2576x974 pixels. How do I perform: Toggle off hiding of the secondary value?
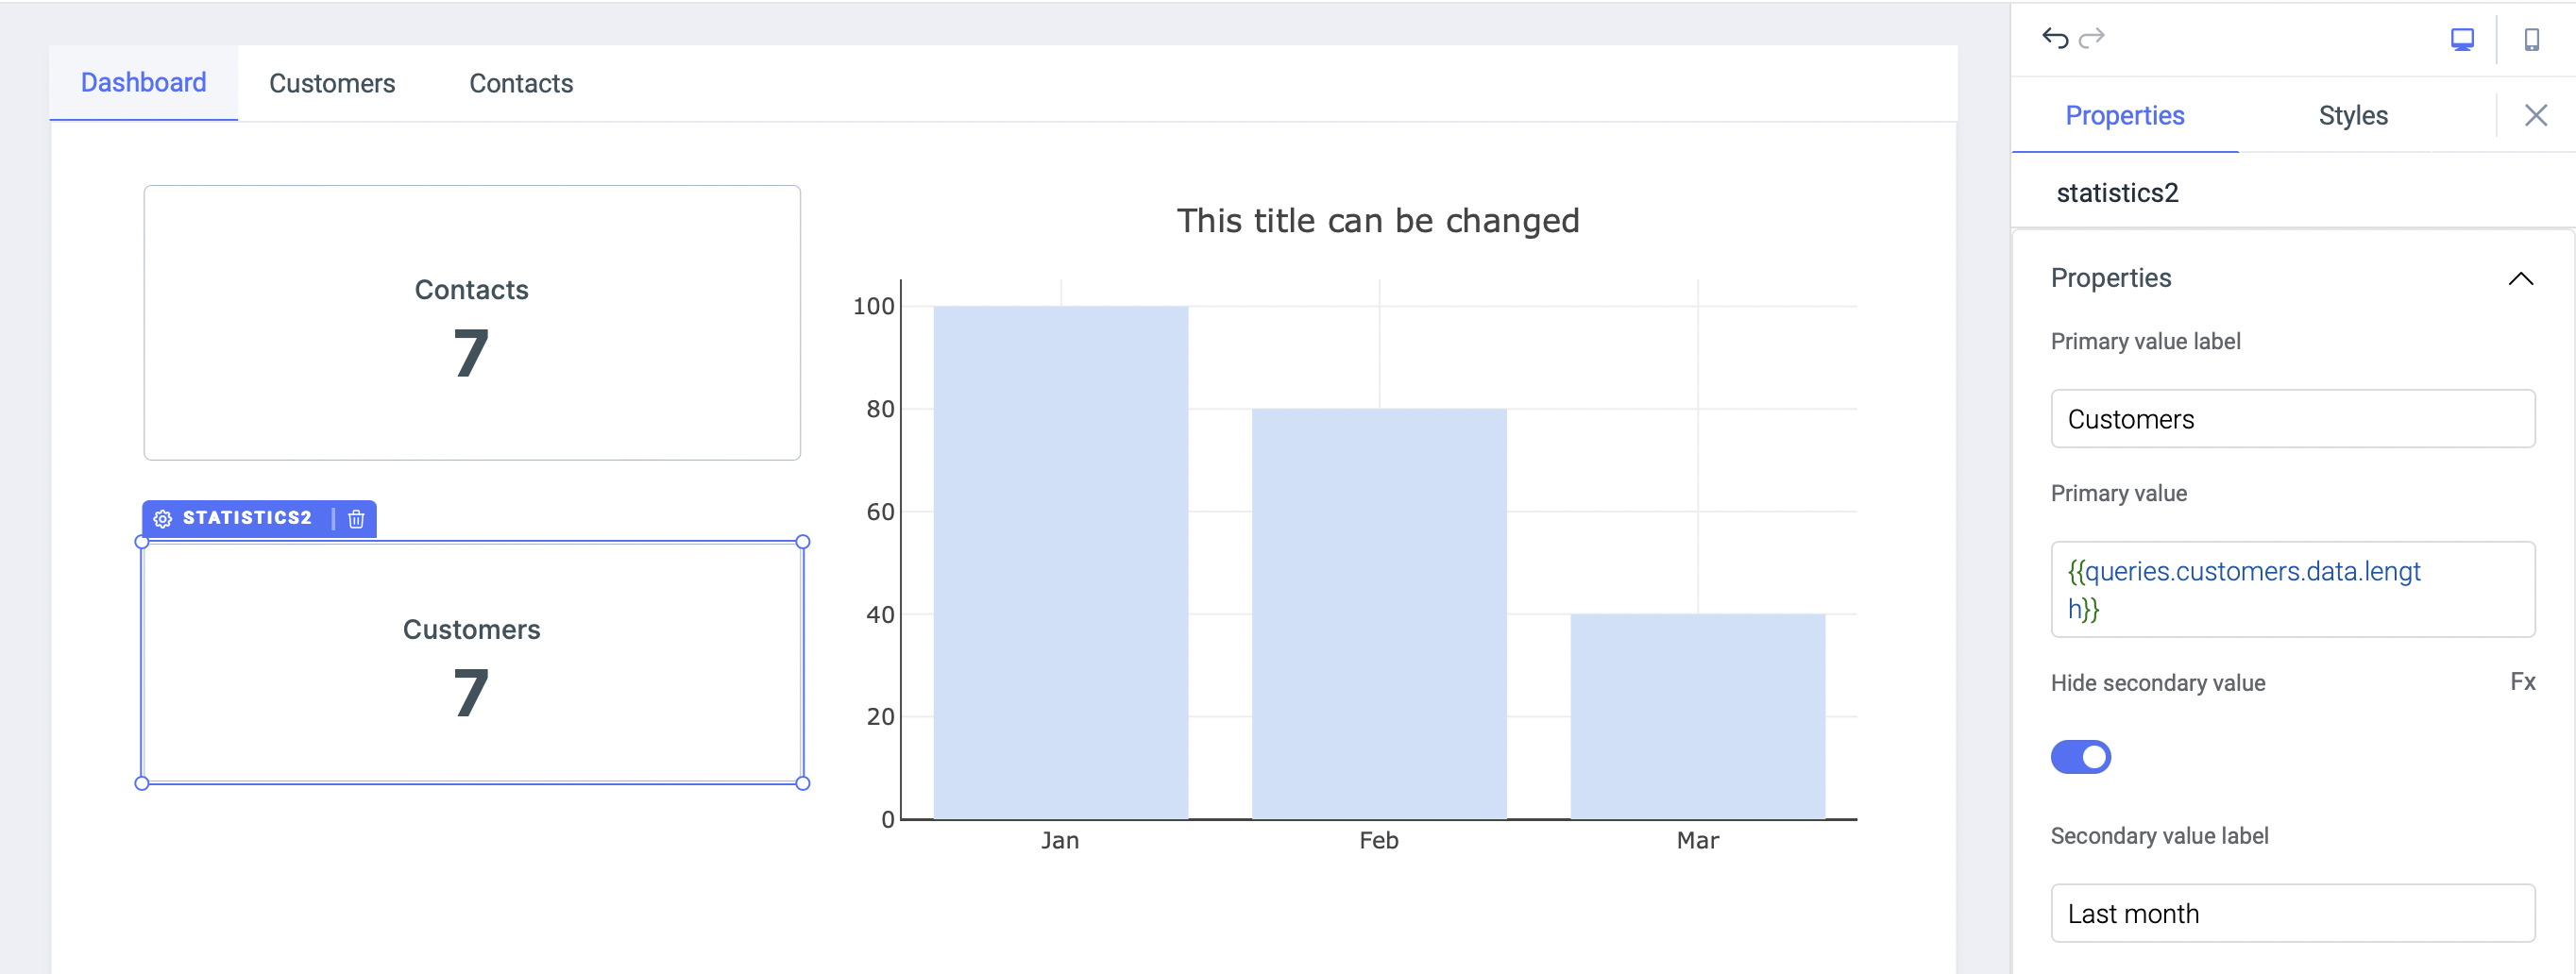click(2081, 757)
